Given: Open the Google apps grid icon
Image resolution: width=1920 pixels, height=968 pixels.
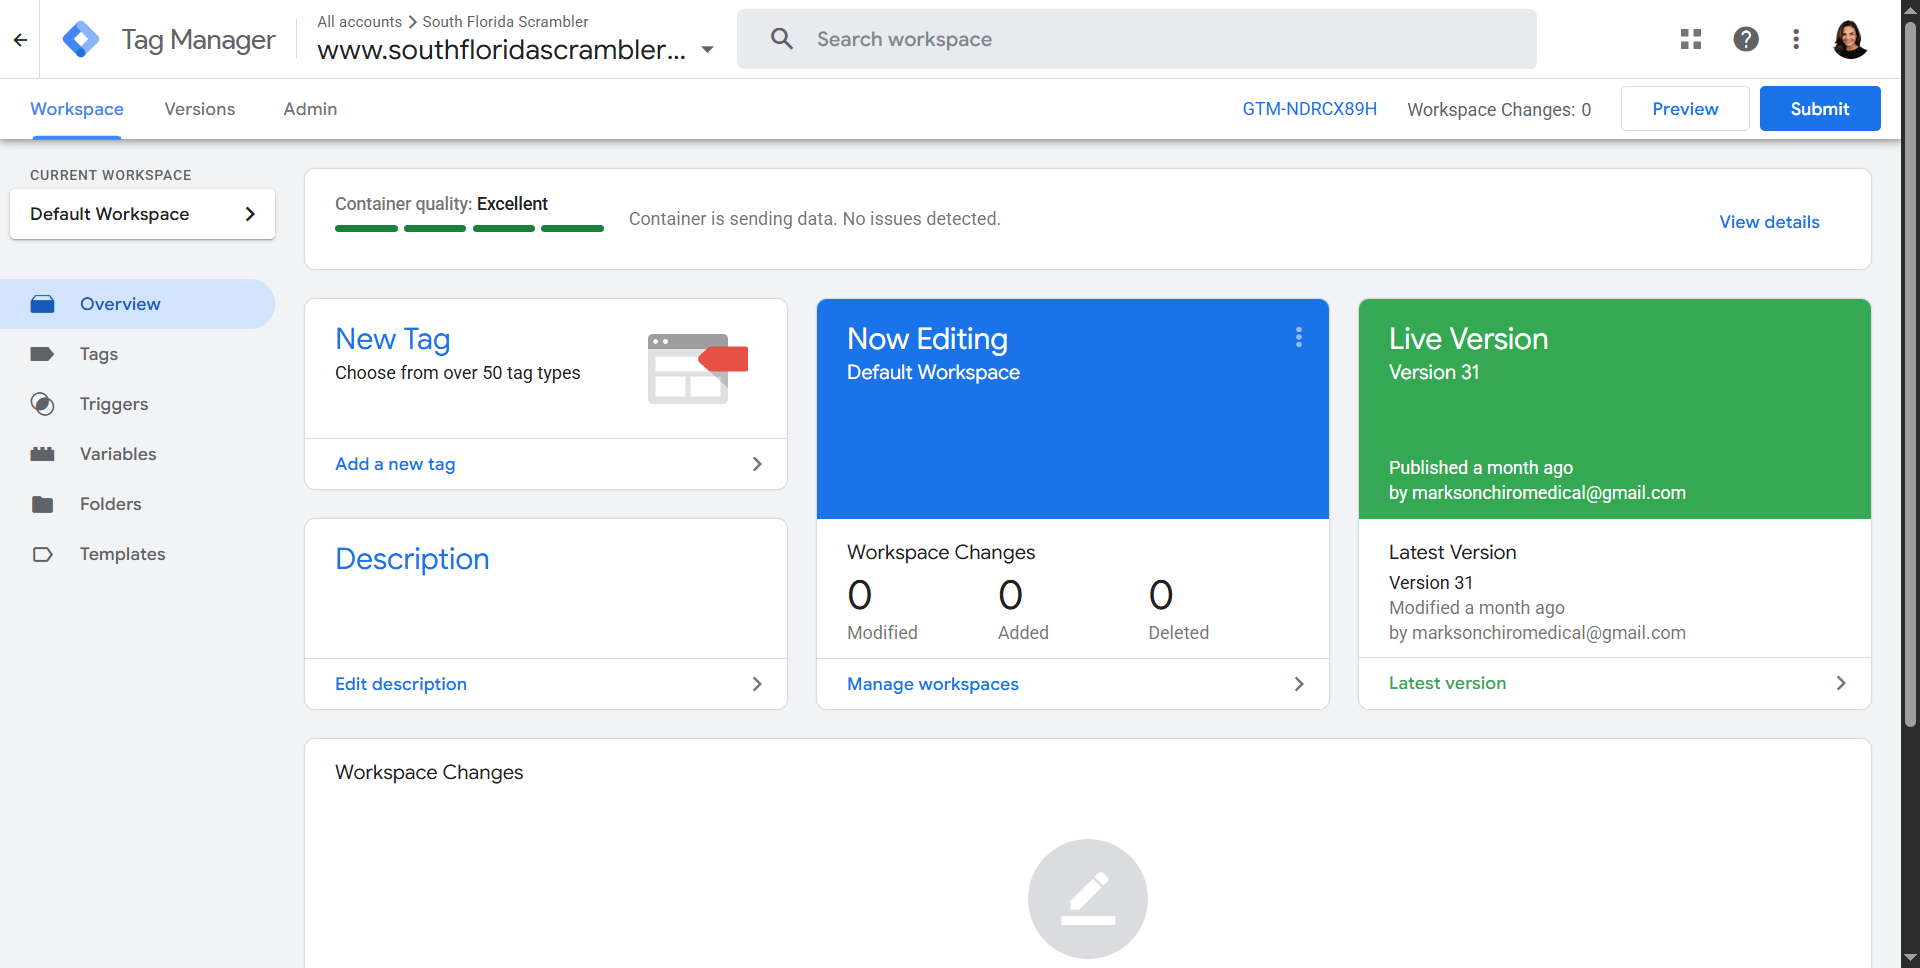Looking at the screenshot, I should [1691, 39].
